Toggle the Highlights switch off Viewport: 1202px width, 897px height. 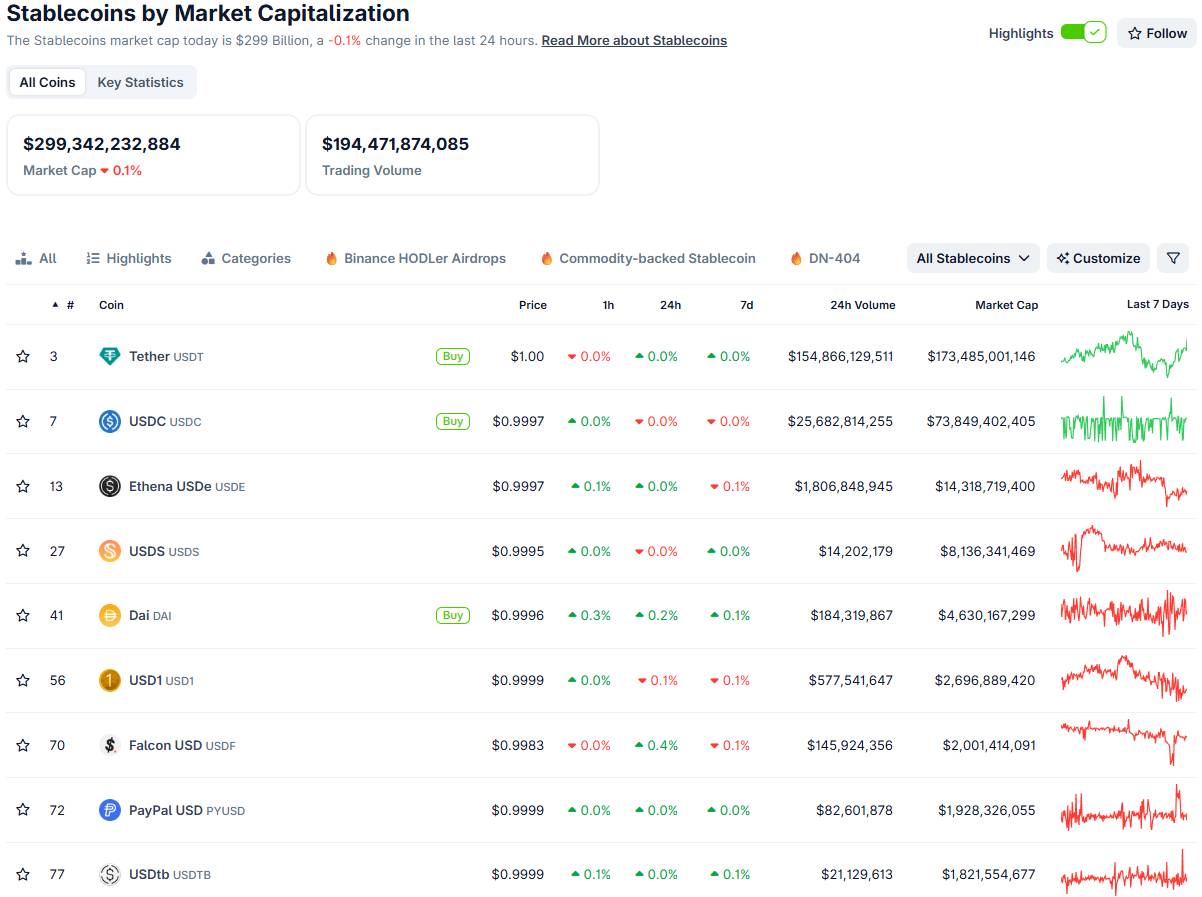[1083, 33]
